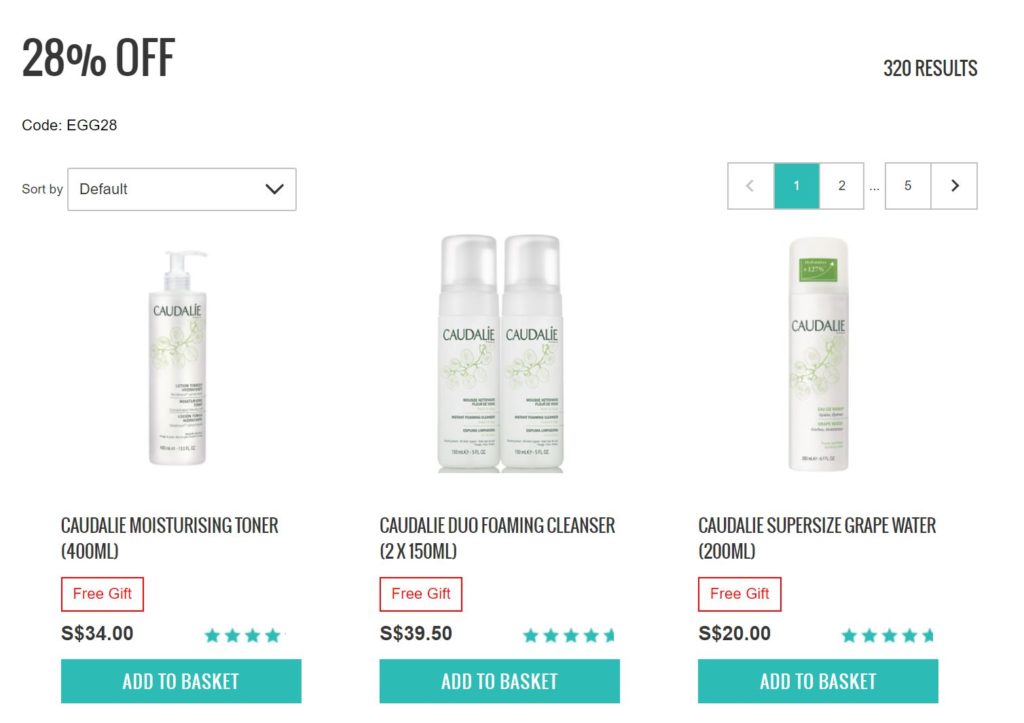Open the Supersize Grape Water product image
The height and width of the screenshot is (723, 1024).
coord(818,353)
